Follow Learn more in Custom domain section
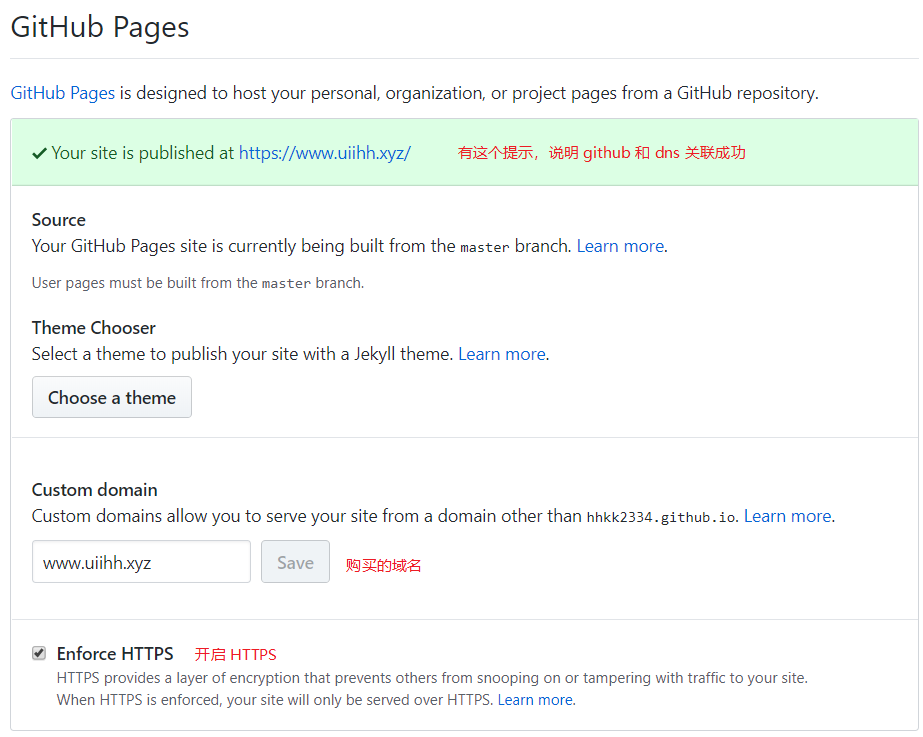Image resolution: width=923 pixels, height=737 pixels. 787,516
